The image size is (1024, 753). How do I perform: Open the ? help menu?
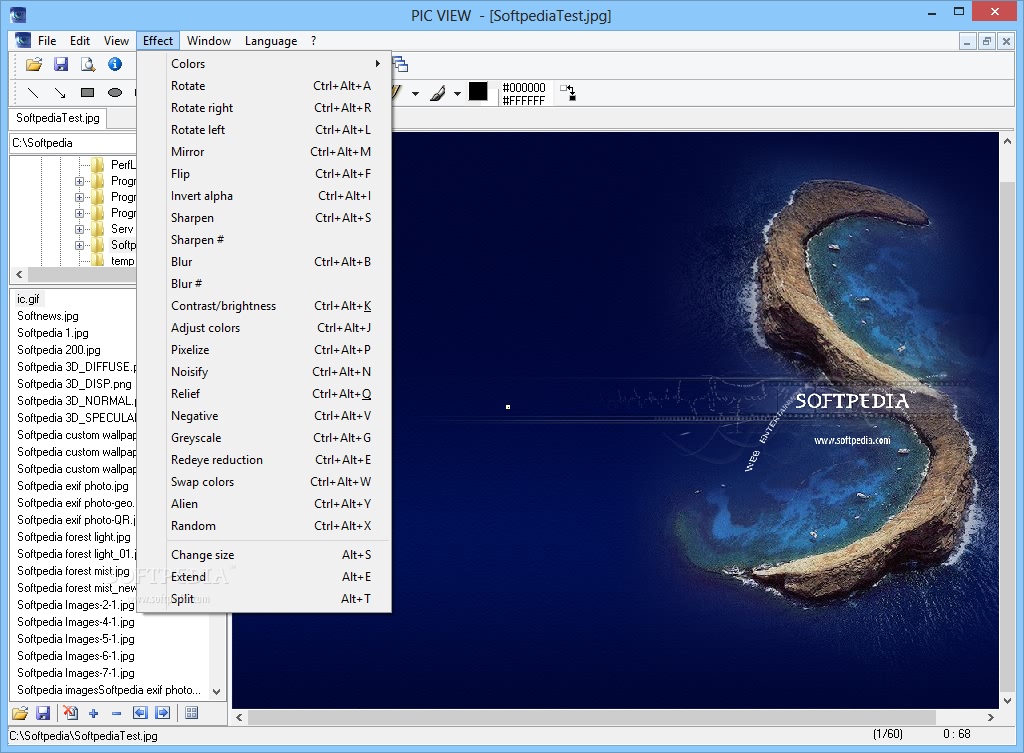[x=313, y=40]
